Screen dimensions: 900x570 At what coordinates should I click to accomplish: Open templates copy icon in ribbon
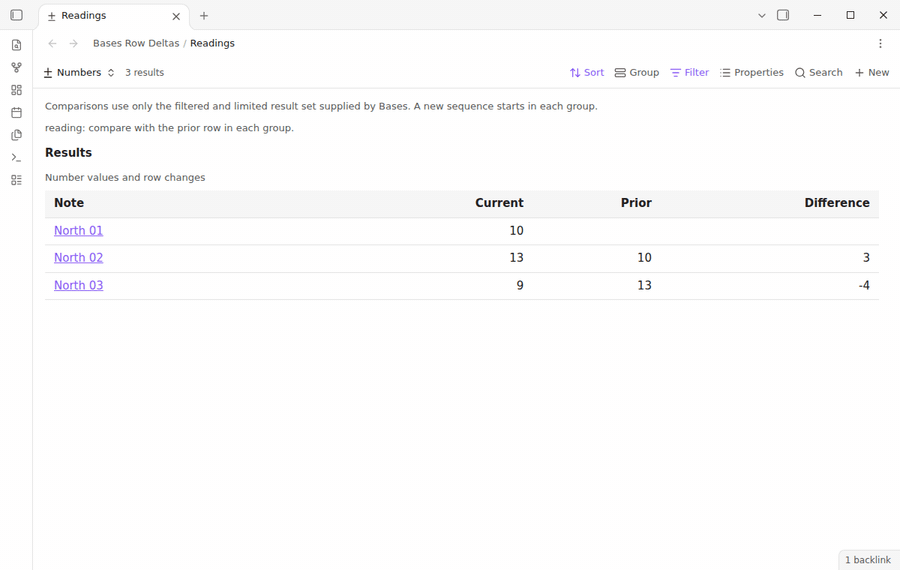point(17,135)
